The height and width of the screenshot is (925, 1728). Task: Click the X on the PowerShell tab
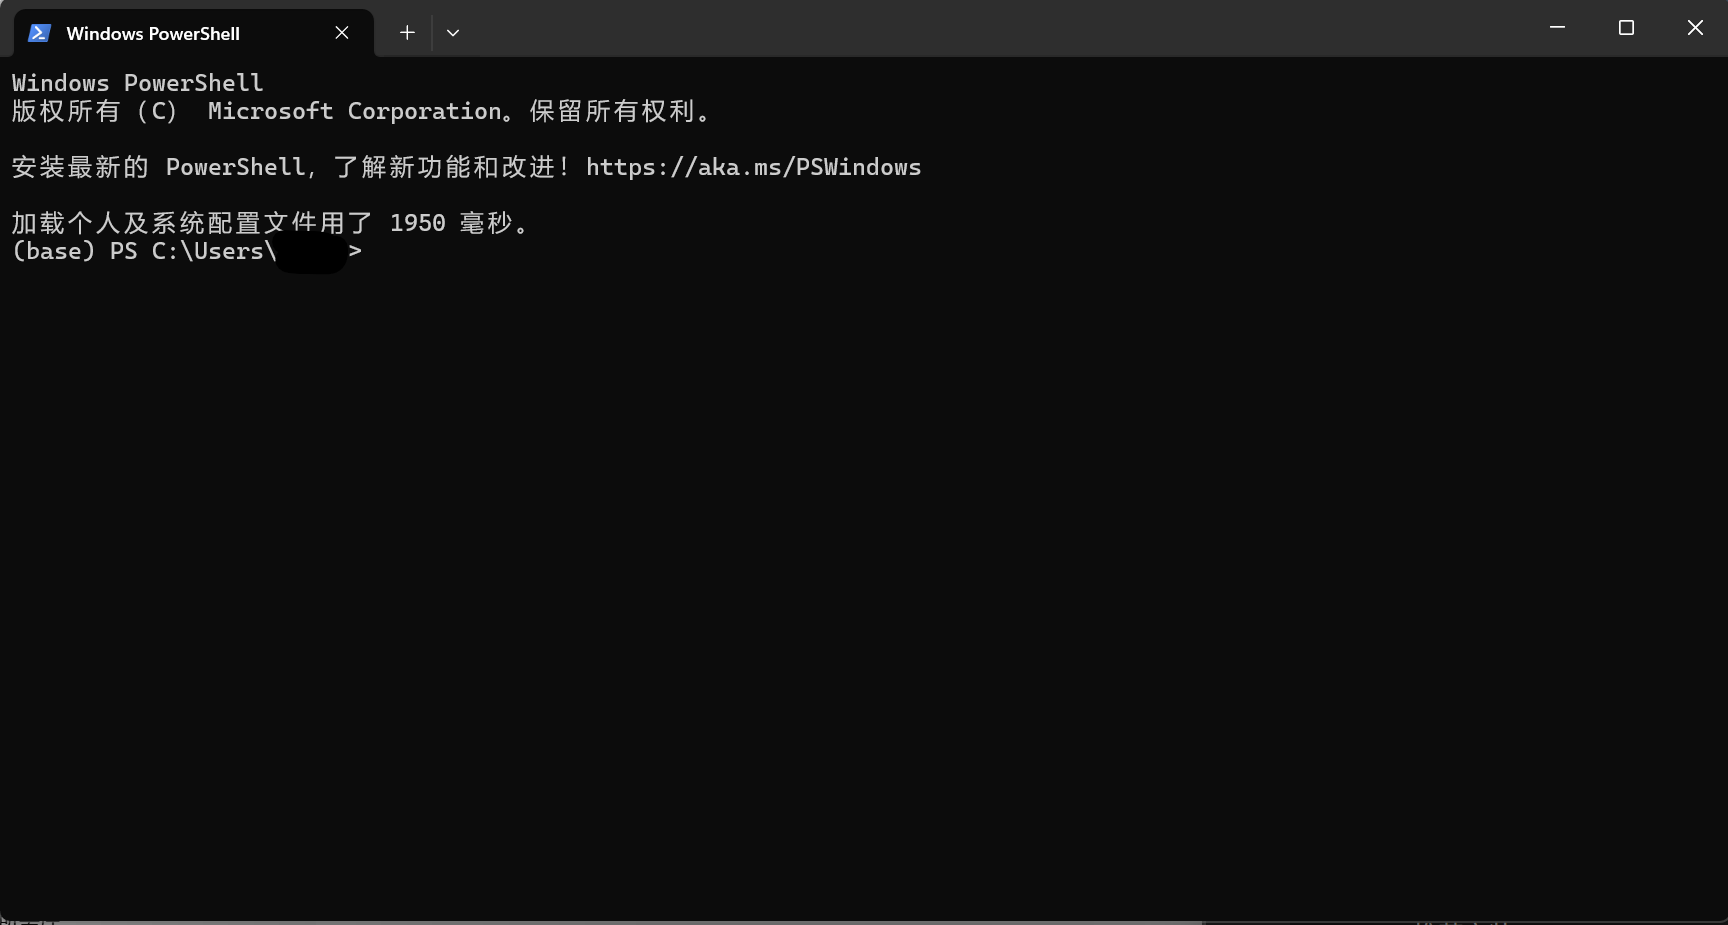coord(341,32)
